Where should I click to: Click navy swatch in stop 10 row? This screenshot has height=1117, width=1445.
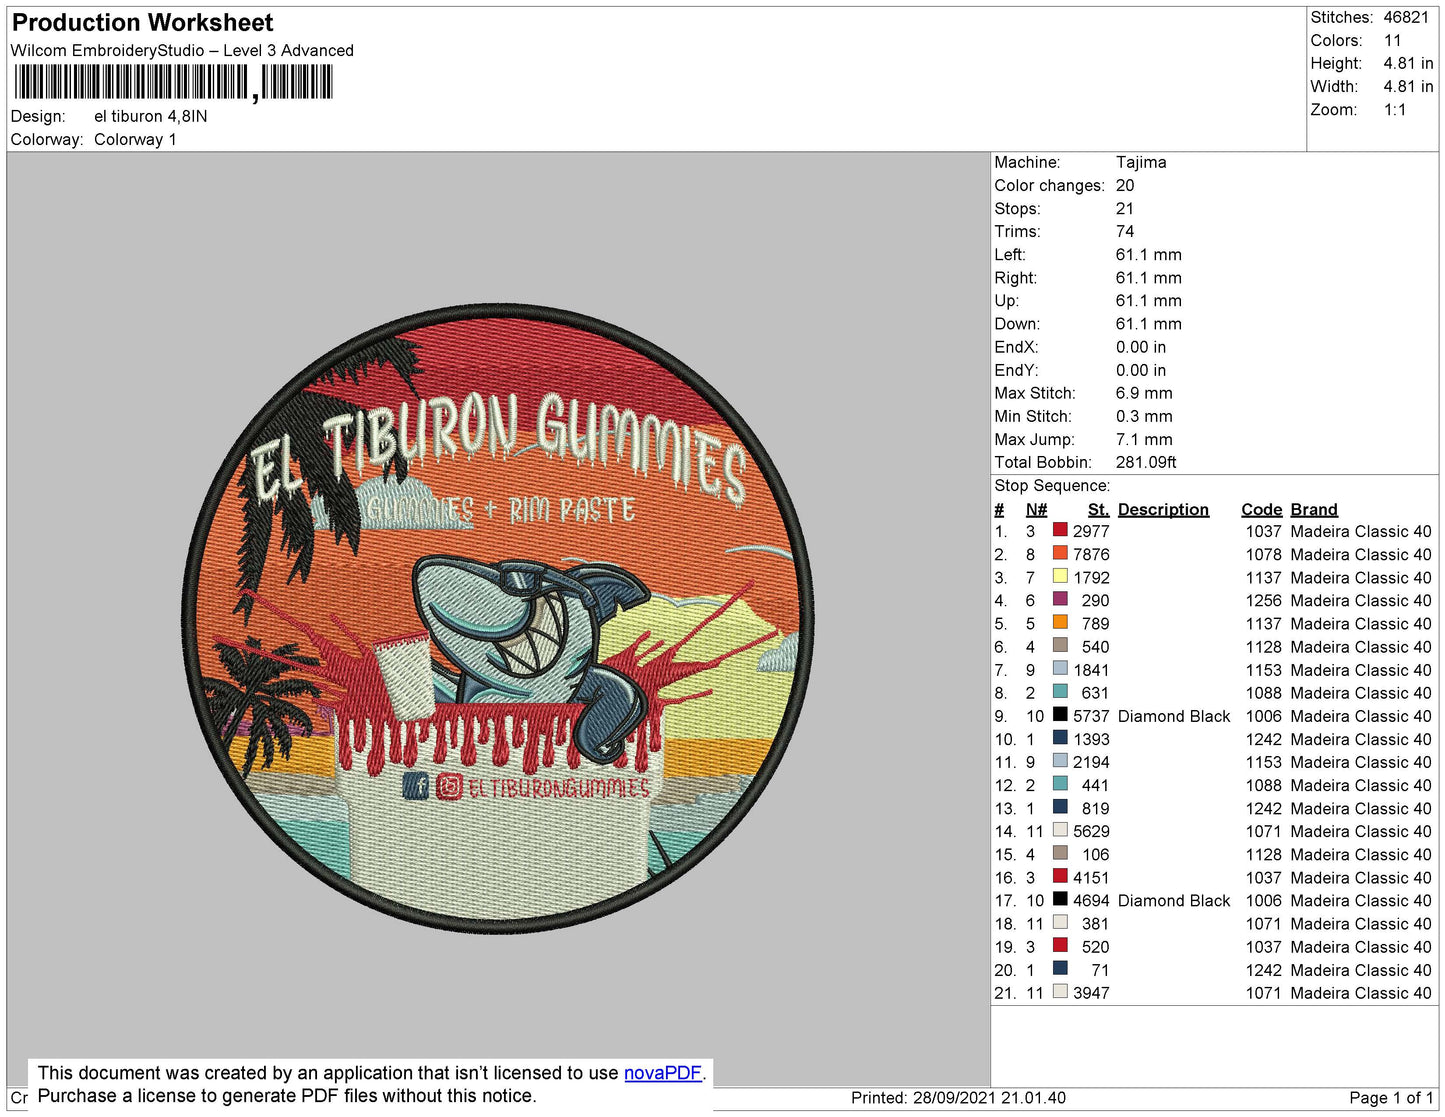[x=1060, y=737]
